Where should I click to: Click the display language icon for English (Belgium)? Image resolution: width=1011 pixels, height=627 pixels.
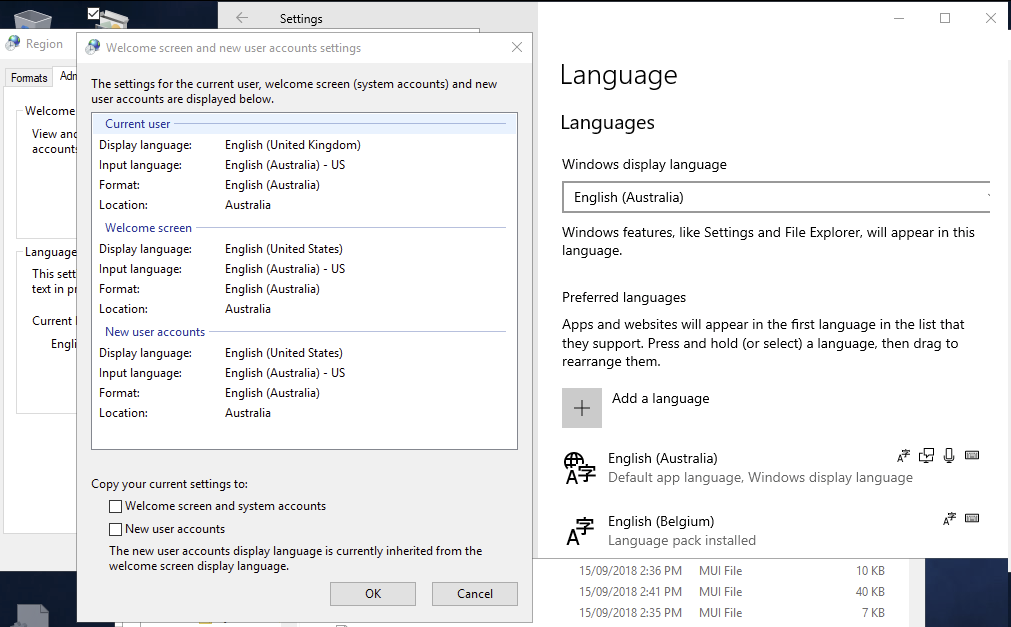(x=949, y=519)
